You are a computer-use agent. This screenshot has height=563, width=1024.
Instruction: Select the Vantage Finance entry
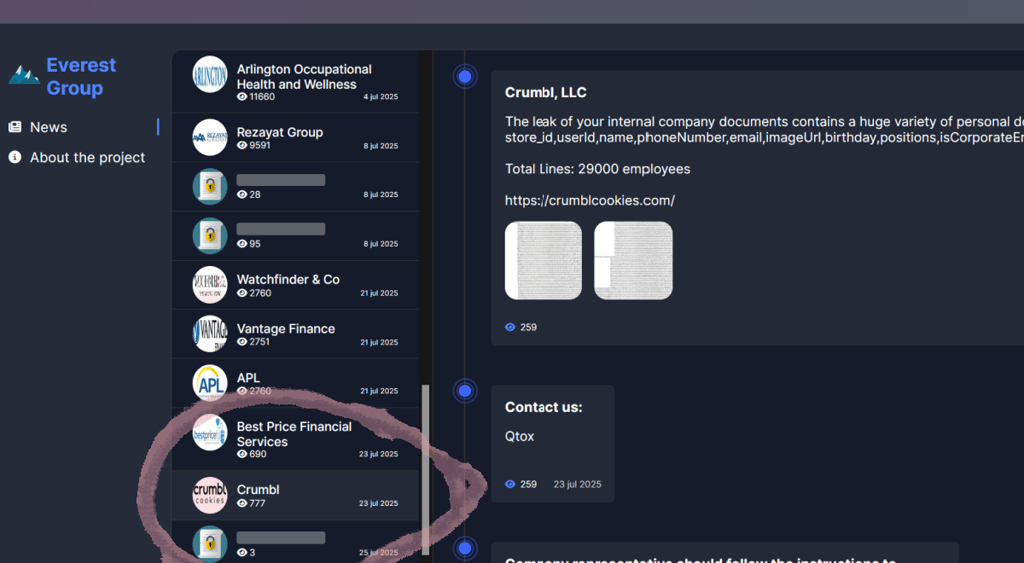(295, 334)
